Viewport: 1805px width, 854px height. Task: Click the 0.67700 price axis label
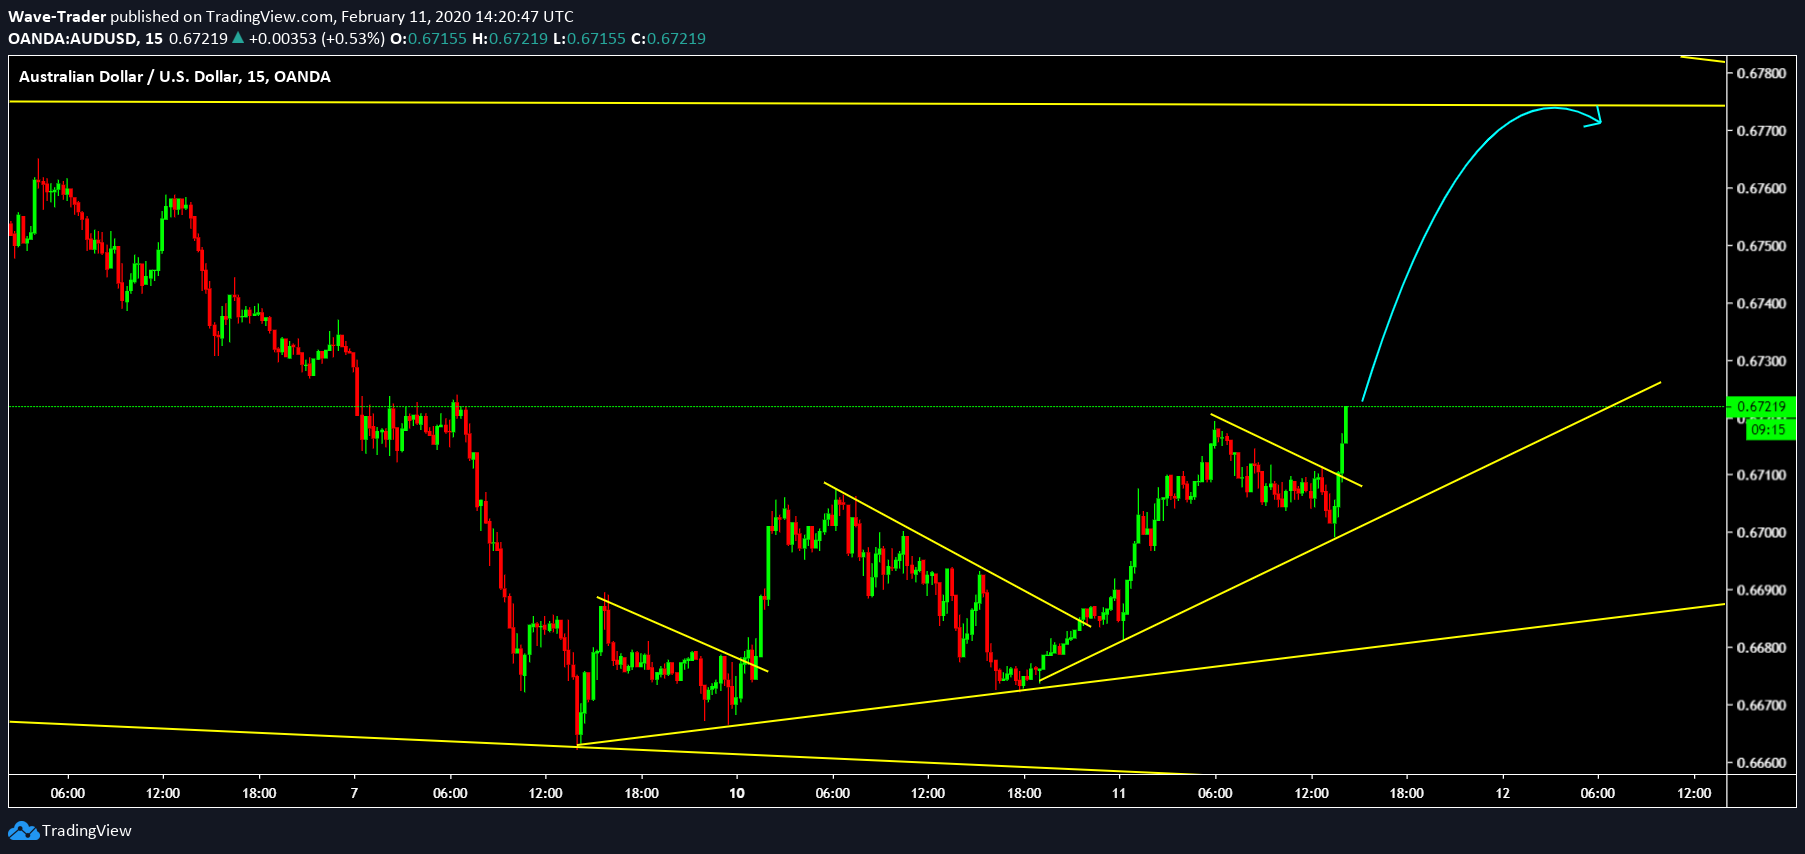click(x=1761, y=131)
